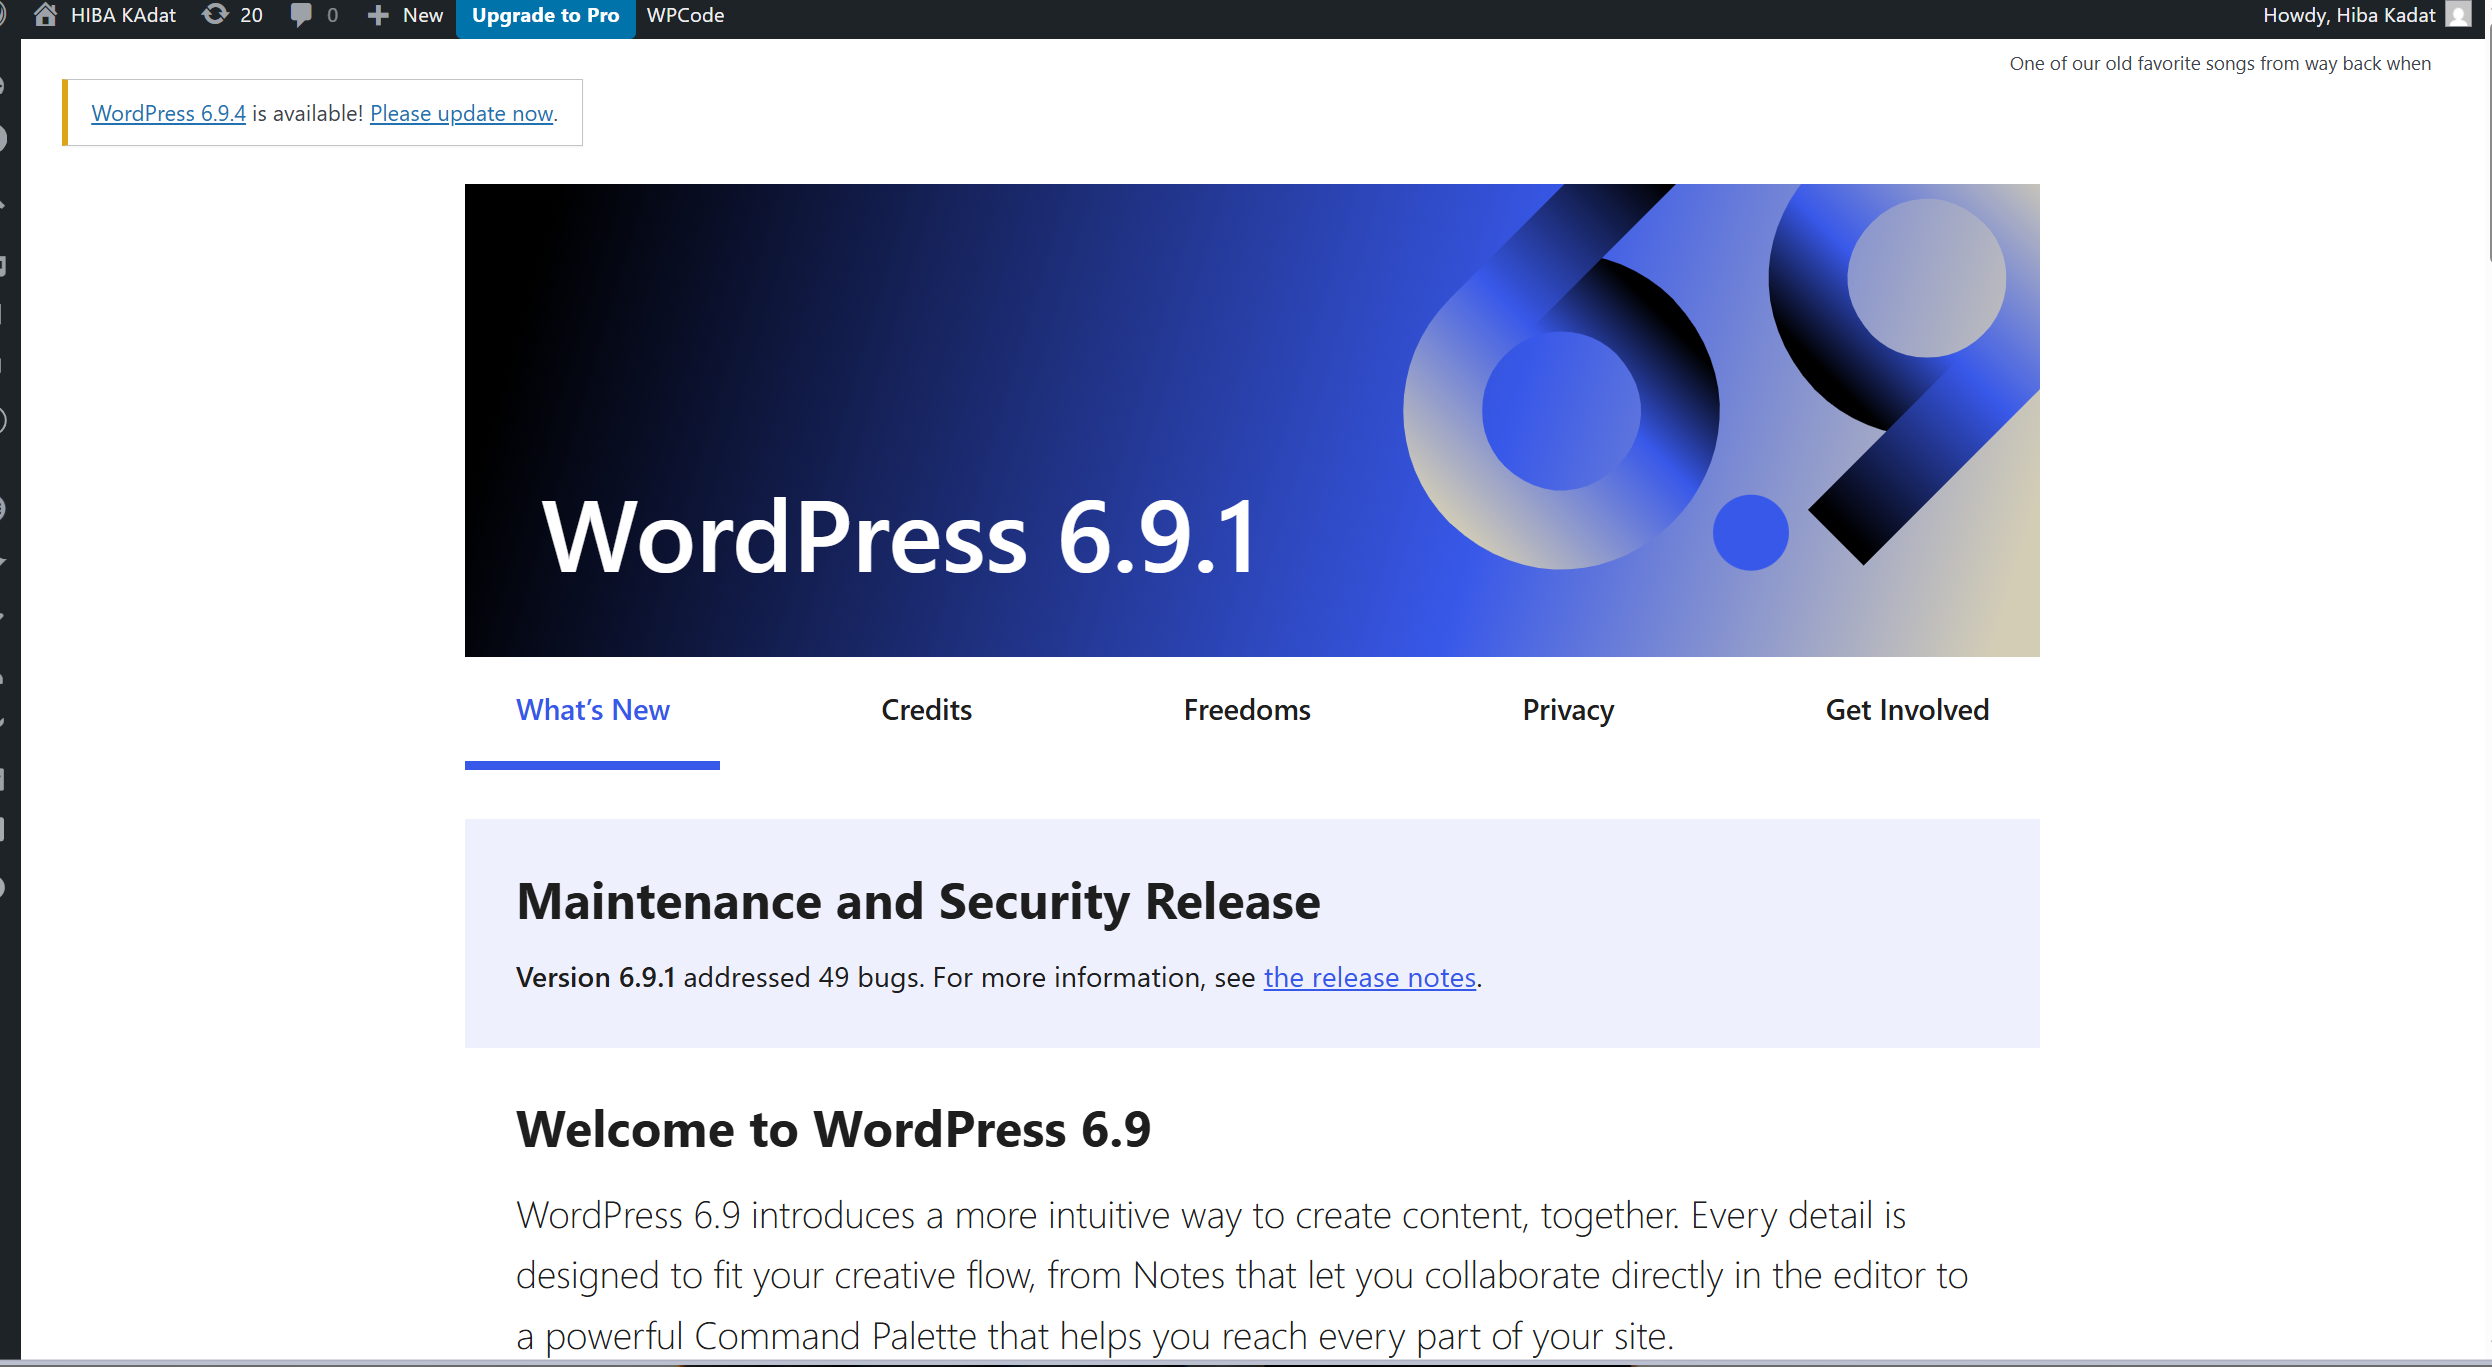The width and height of the screenshot is (2492, 1367).
Task: Click the Version 6.9.1 bold text
Action: (596, 977)
